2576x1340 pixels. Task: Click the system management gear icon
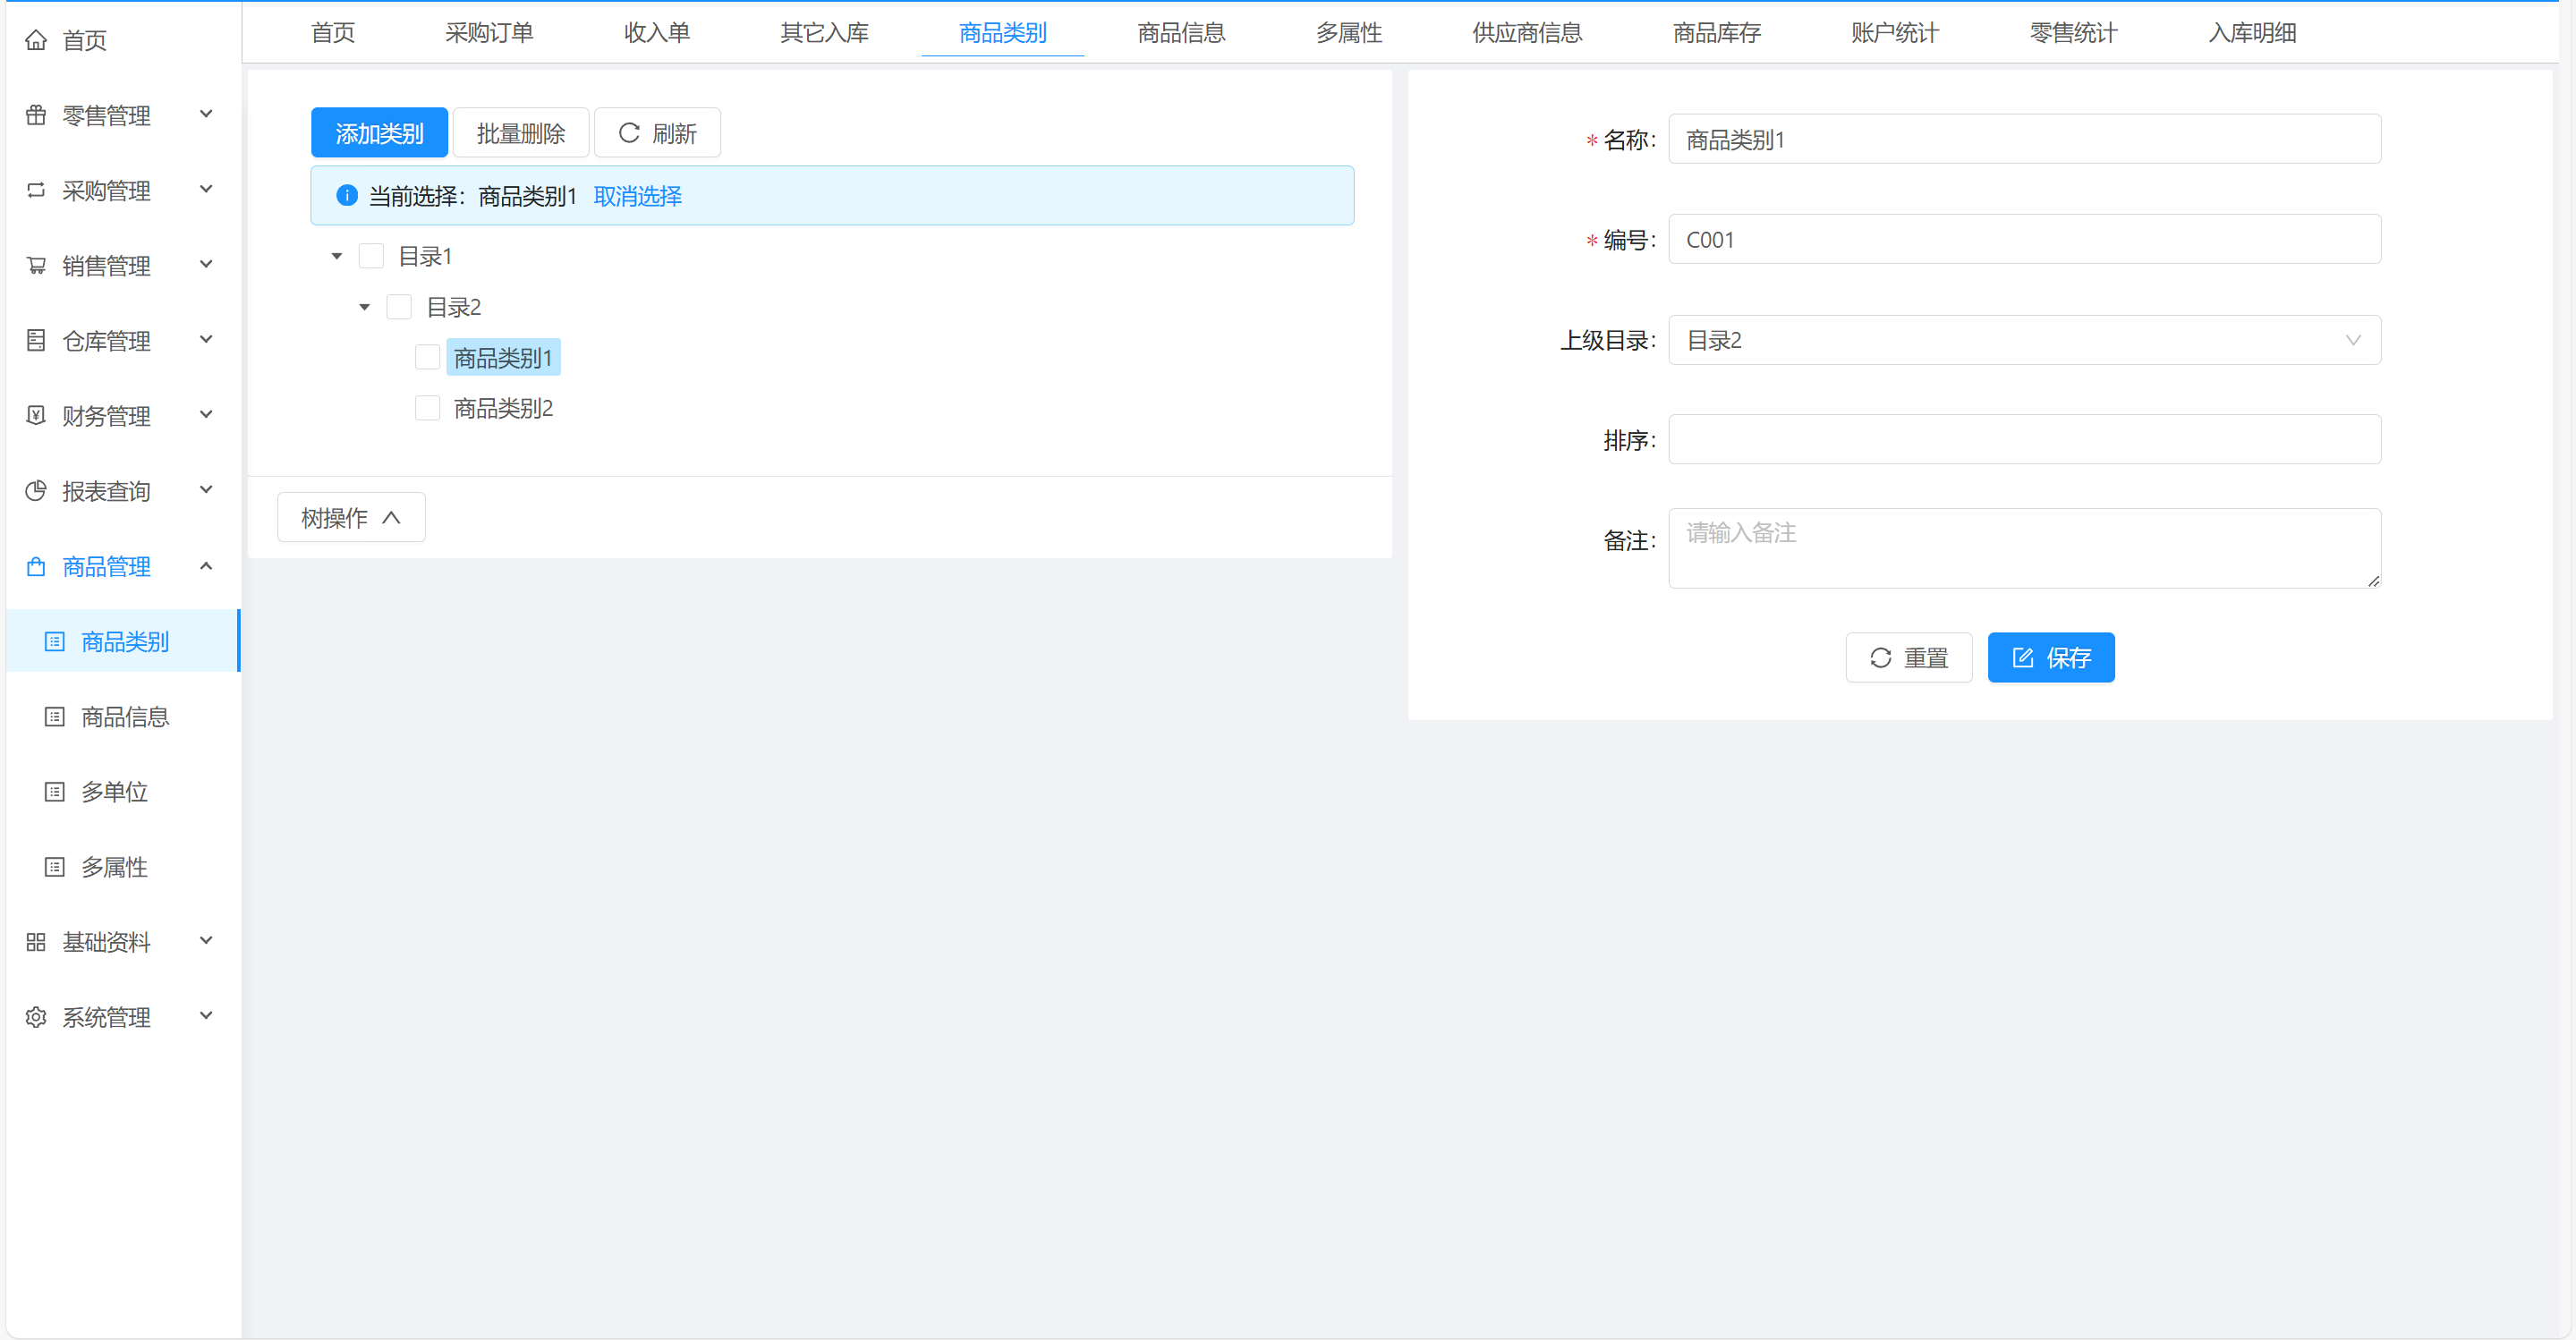tap(36, 1016)
